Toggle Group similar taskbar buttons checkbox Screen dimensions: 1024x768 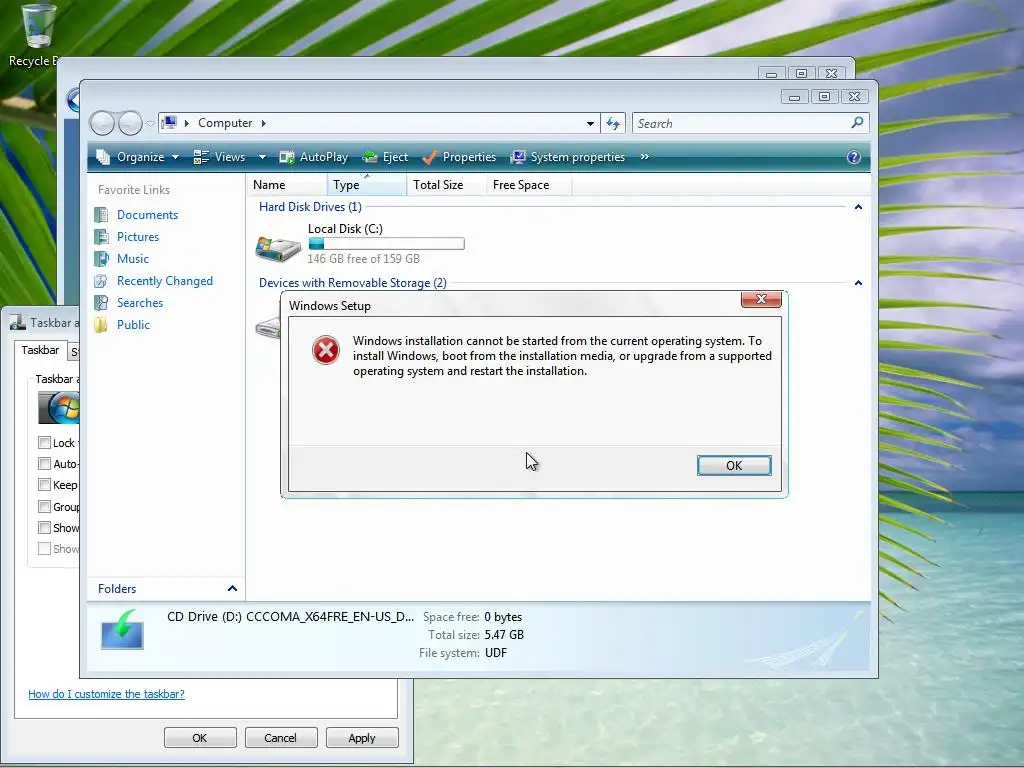pos(44,506)
